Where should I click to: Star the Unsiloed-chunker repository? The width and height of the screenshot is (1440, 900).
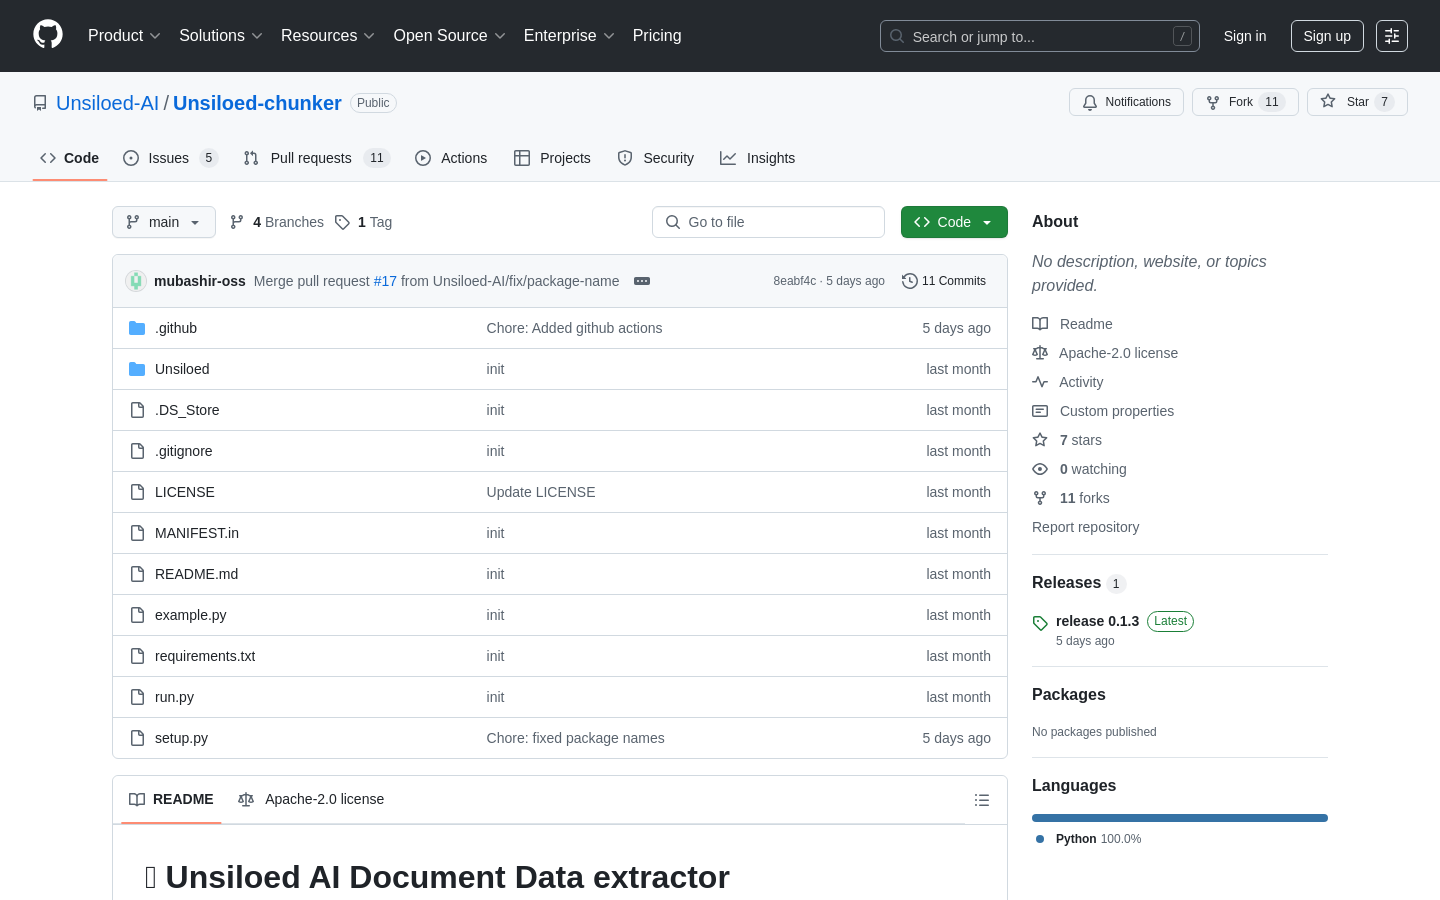(1357, 102)
